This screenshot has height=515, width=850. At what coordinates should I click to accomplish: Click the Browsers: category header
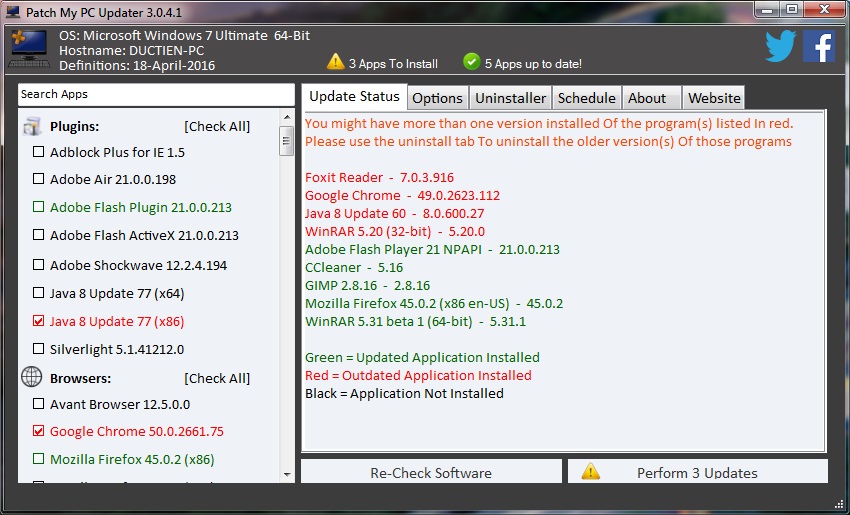[x=80, y=378]
